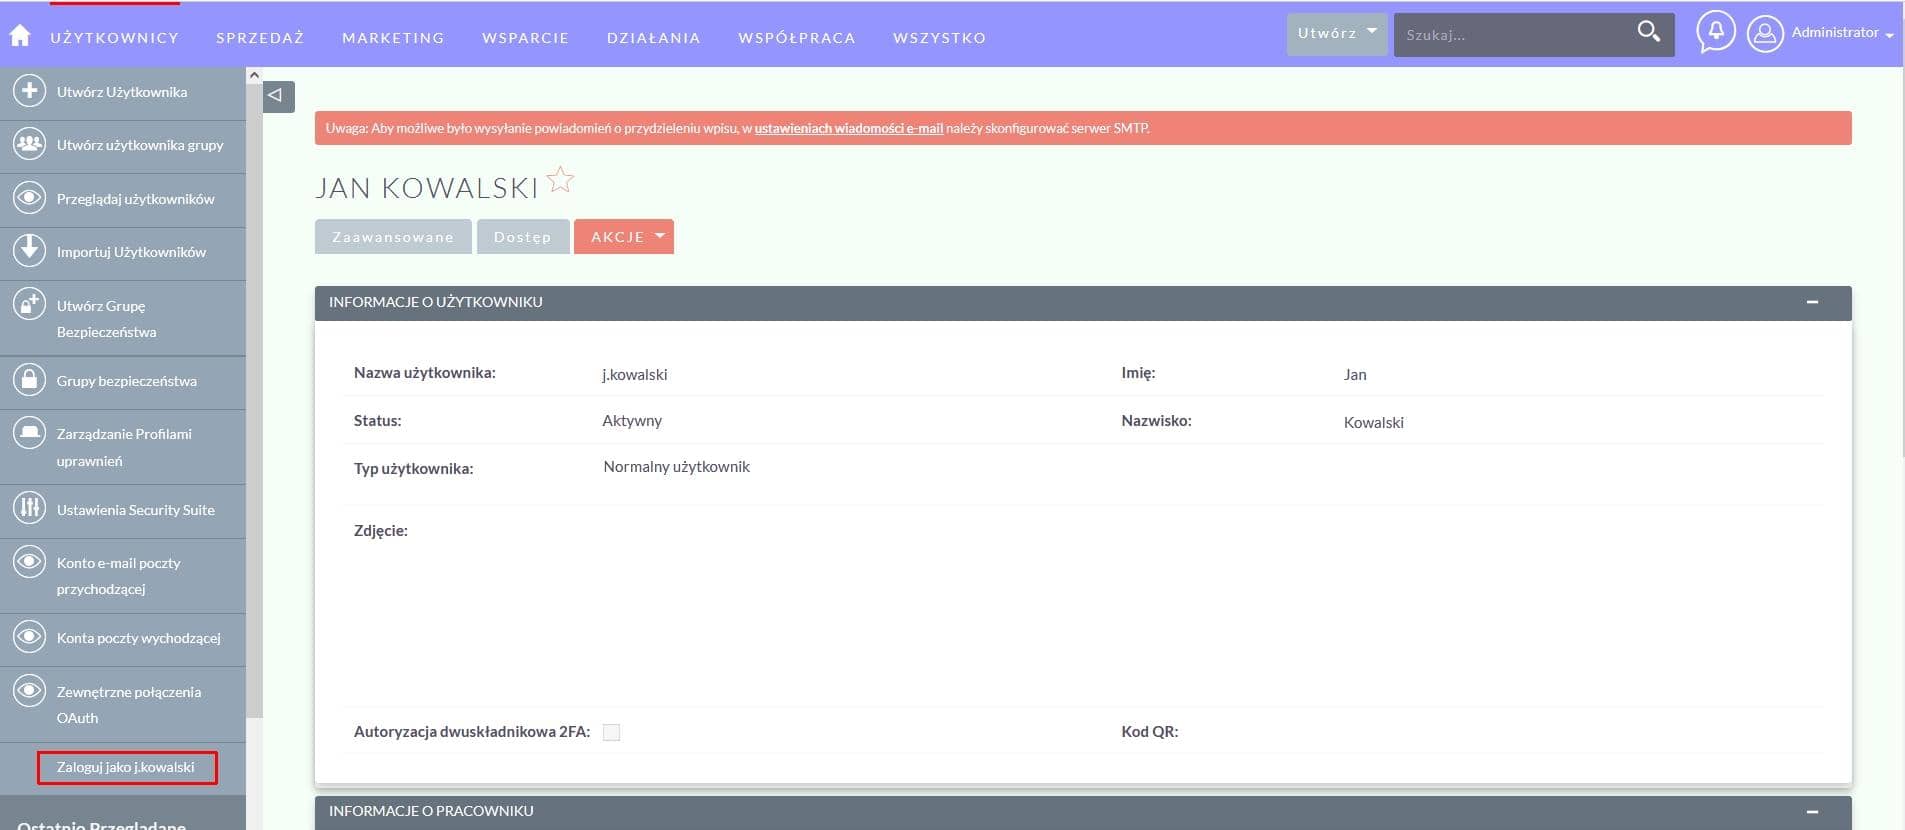This screenshot has height=830, width=1905.
Task: Open the DZIAŁANIA menu
Action: tap(653, 38)
